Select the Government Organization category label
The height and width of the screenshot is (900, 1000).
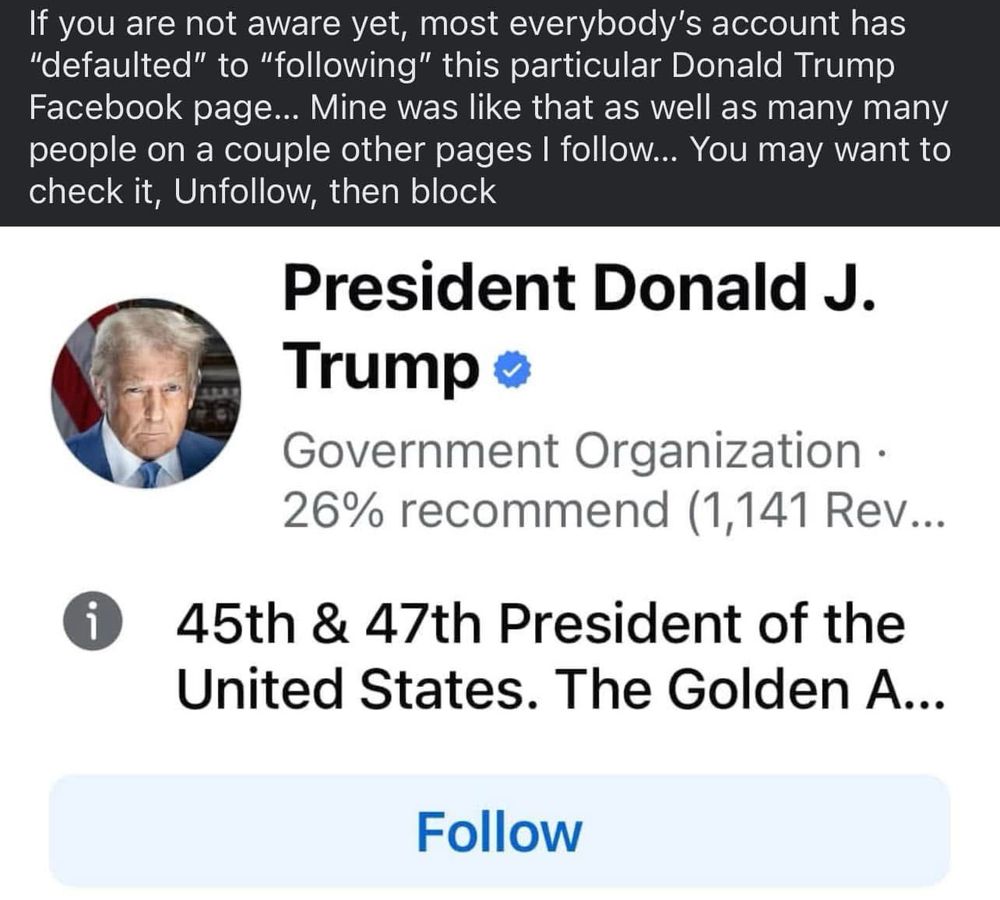(572, 450)
